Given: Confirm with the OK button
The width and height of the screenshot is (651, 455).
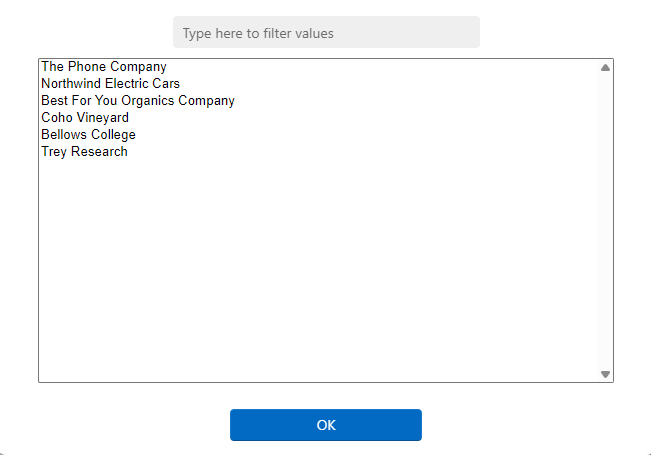Looking at the screenshot, I should click(326, 425).
